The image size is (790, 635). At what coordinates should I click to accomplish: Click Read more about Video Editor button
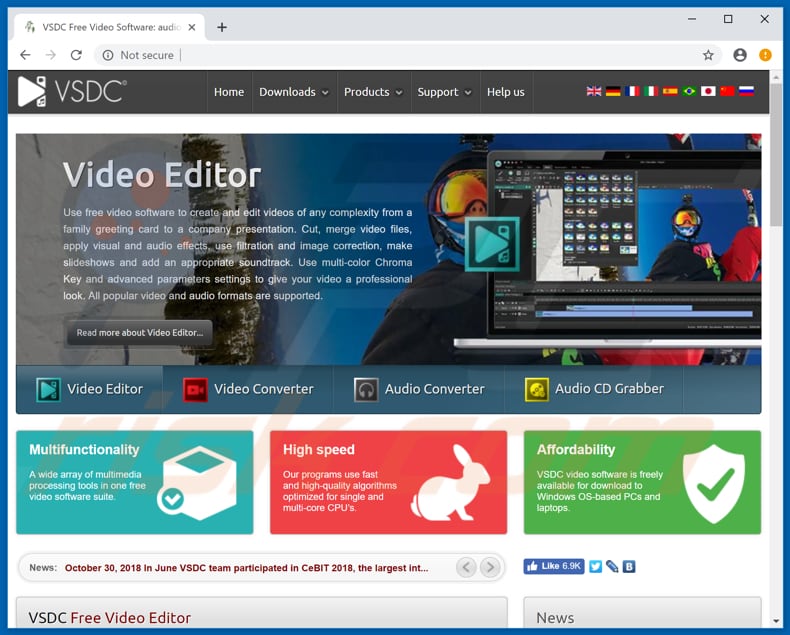tap(140, 333)
